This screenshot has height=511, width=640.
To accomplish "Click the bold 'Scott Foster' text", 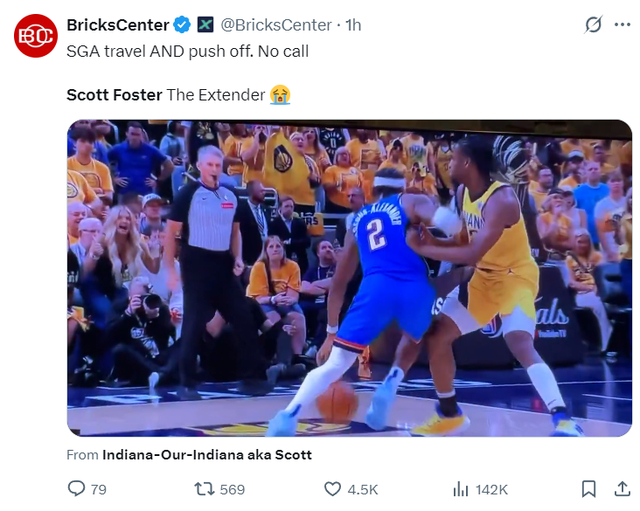I will click(x=113, y=95).
